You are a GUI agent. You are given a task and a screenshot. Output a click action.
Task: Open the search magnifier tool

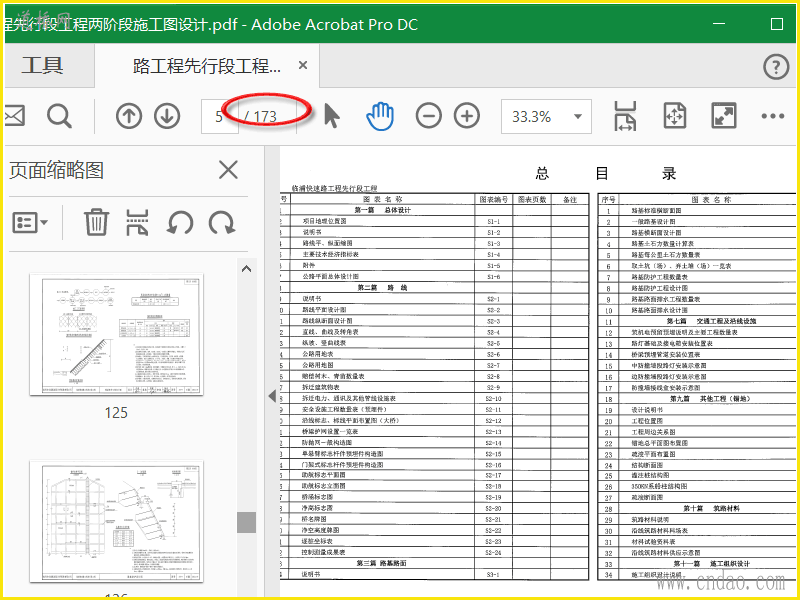click(59, 116)
